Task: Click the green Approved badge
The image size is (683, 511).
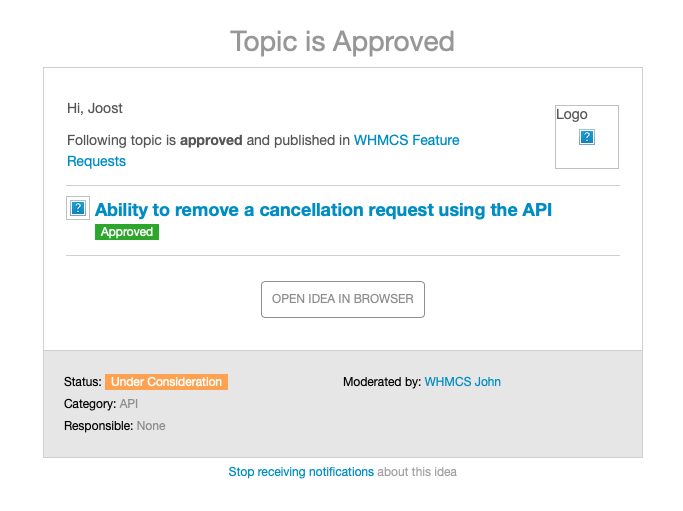Action: [x=127, y=232]
